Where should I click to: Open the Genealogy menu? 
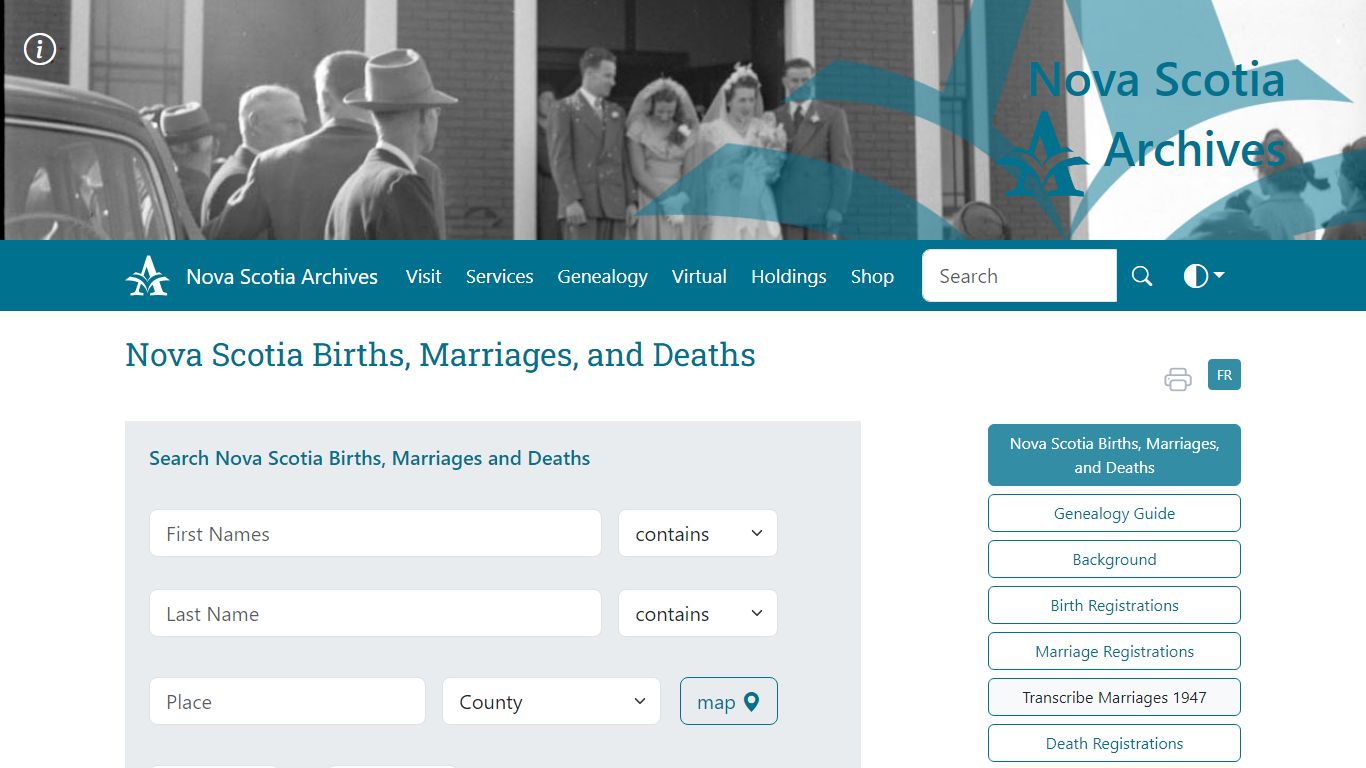click(x=602, y=277)
